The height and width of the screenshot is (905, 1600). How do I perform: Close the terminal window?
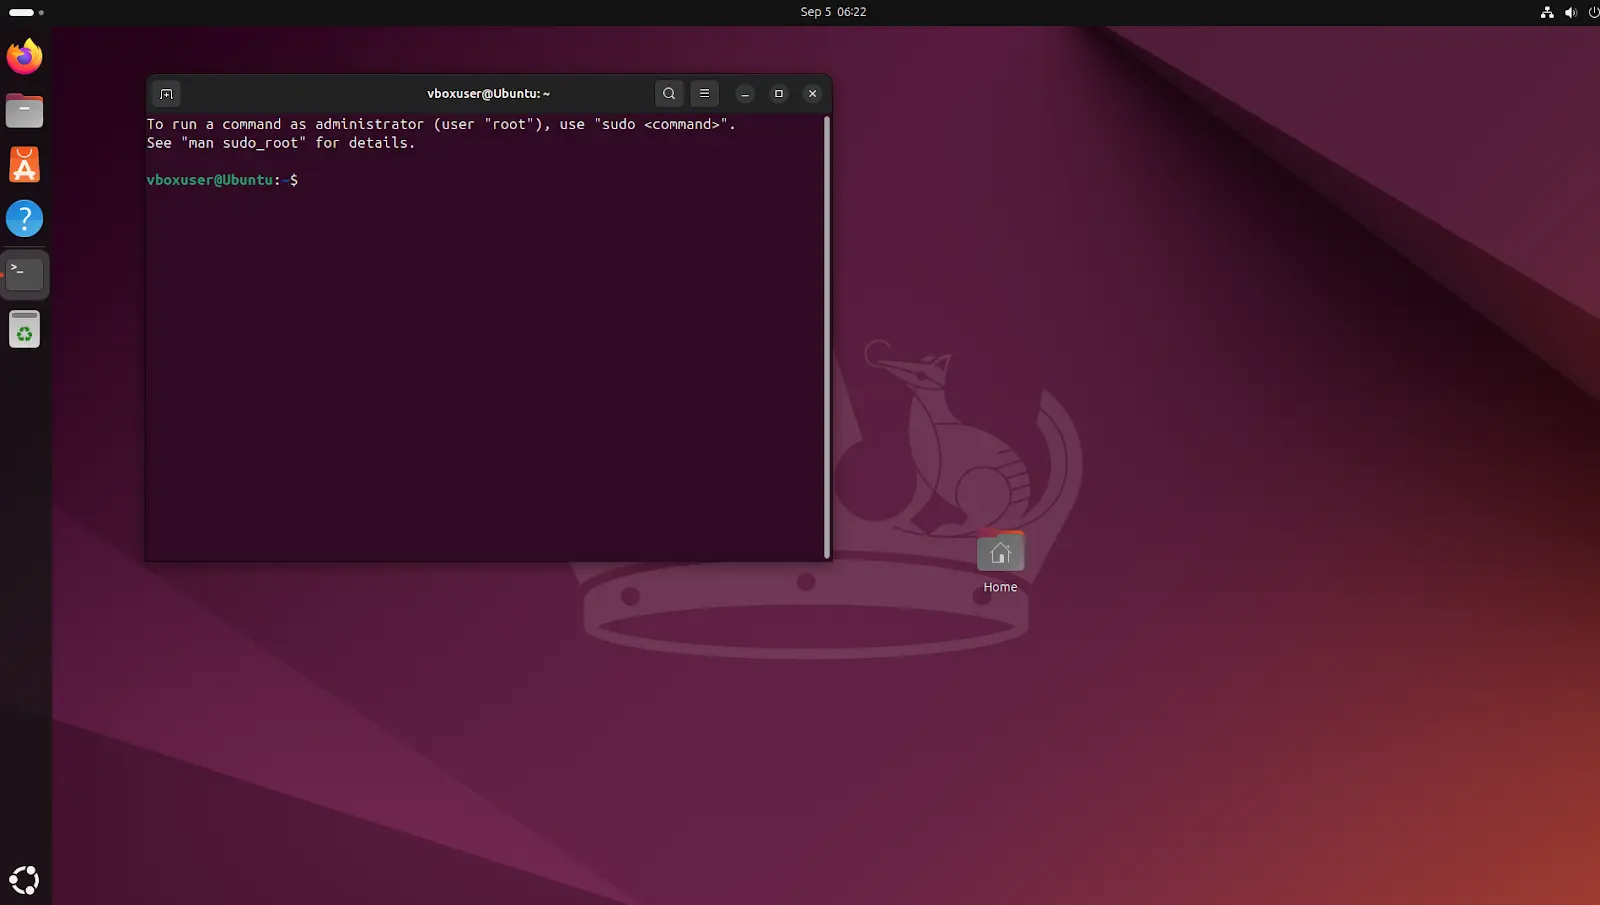coord(812,94)
